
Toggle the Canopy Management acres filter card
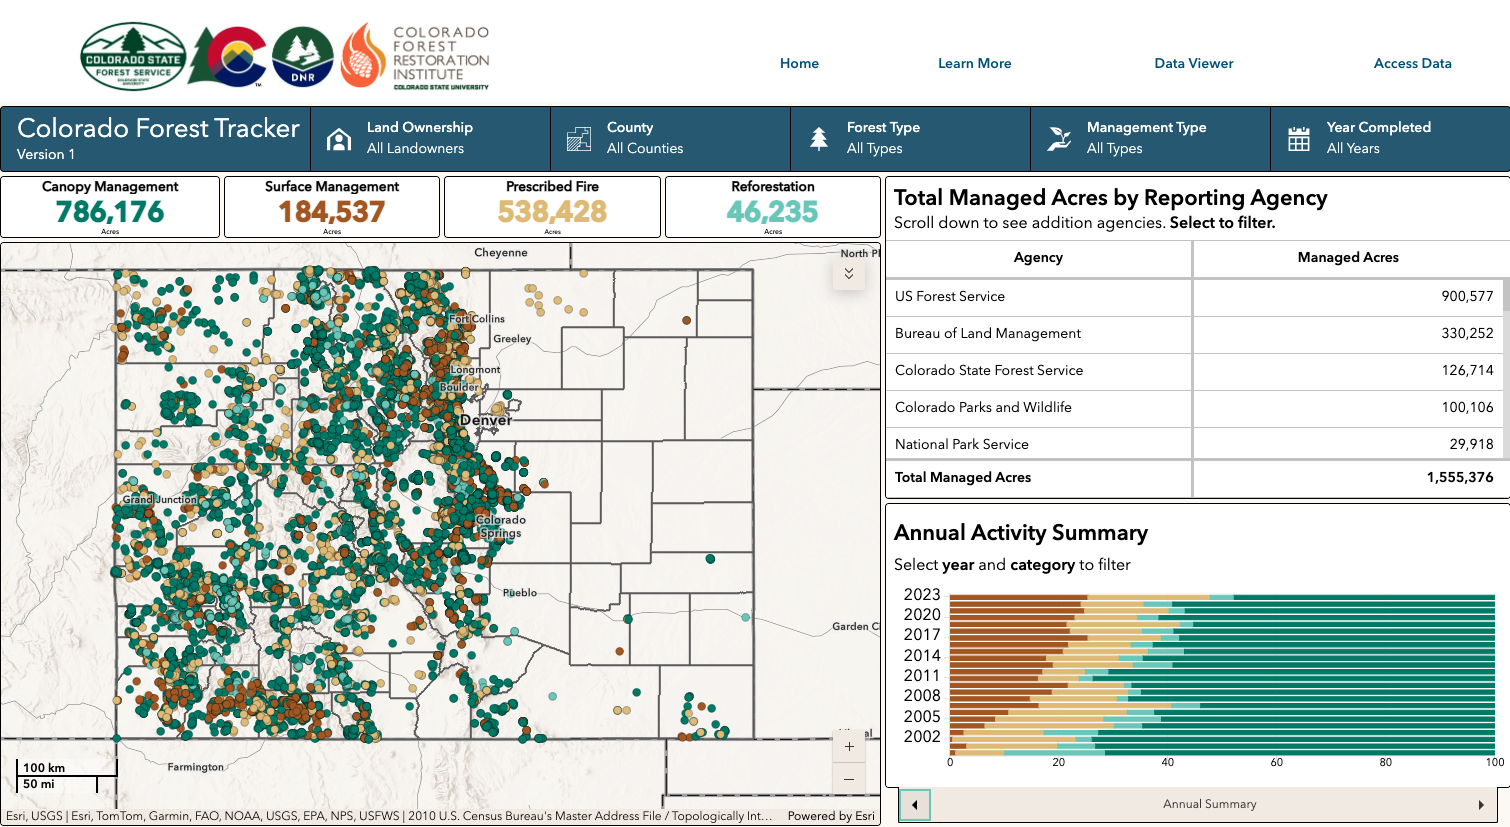(110, 205)
